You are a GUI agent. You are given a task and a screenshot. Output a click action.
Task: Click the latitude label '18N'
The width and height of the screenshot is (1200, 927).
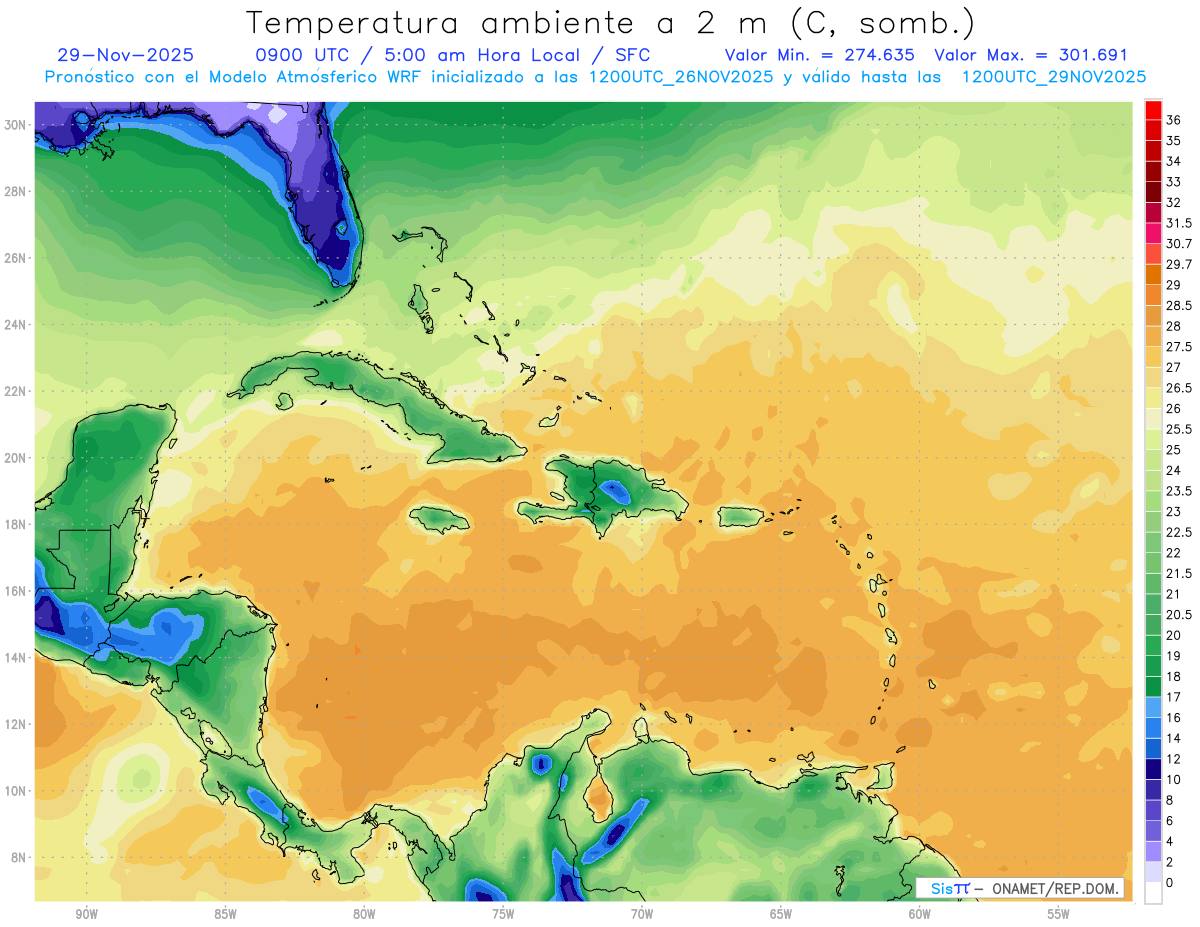[x=17, y=524]
